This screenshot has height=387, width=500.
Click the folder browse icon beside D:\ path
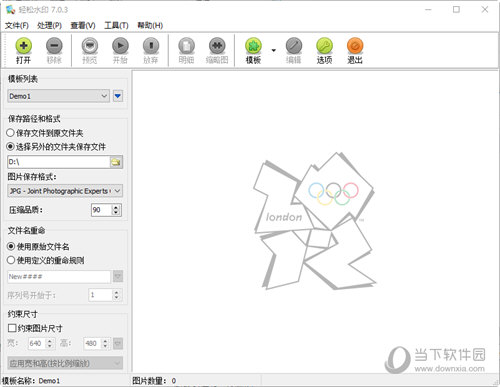(x=116, y=162)
